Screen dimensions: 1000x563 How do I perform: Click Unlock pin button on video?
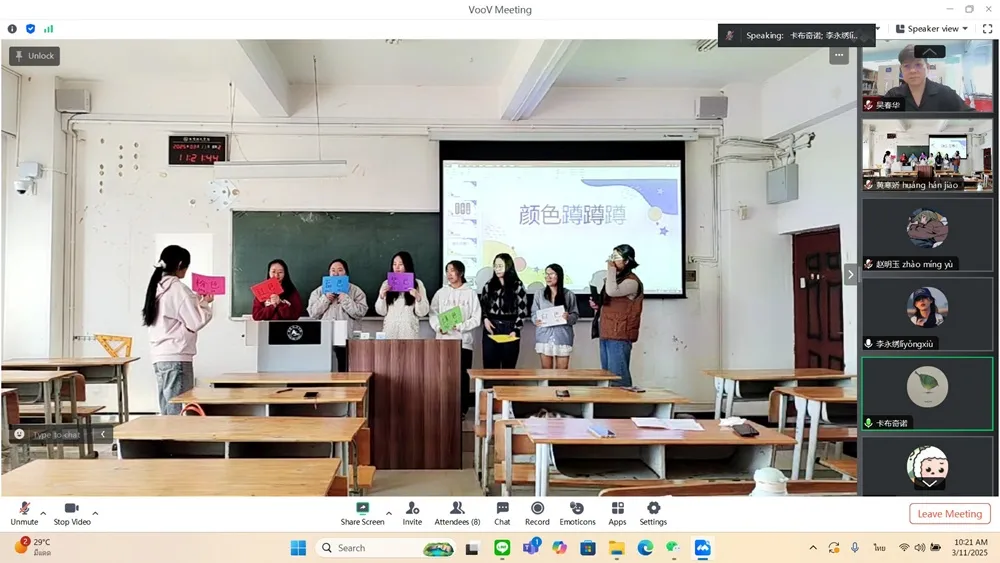(34, 56)
